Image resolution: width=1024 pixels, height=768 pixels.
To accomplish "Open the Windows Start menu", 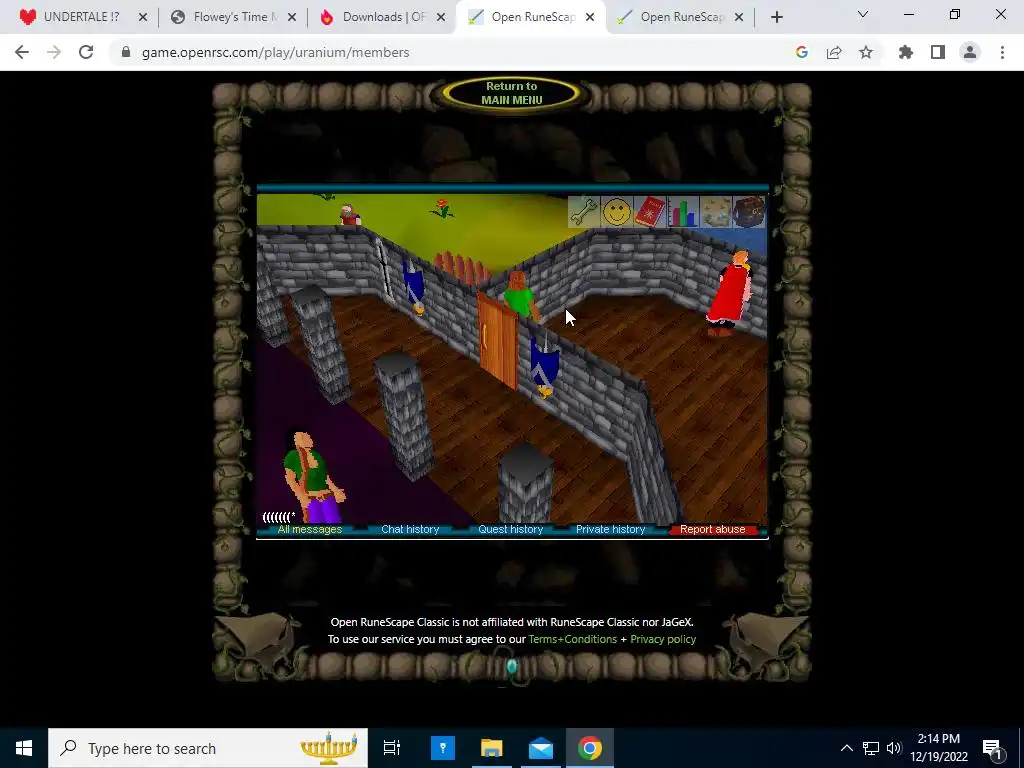I will click(24, 748).
